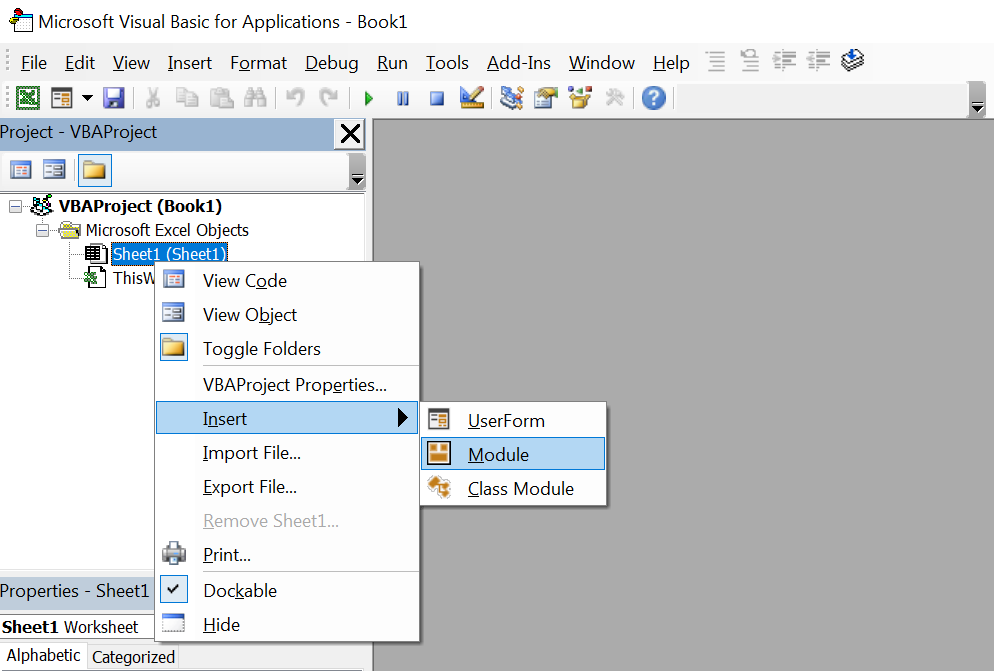The height and width of the screenshot is (671, 994).
Task: Open the Properties Window toolbar icon
Action: click(545, 98)
